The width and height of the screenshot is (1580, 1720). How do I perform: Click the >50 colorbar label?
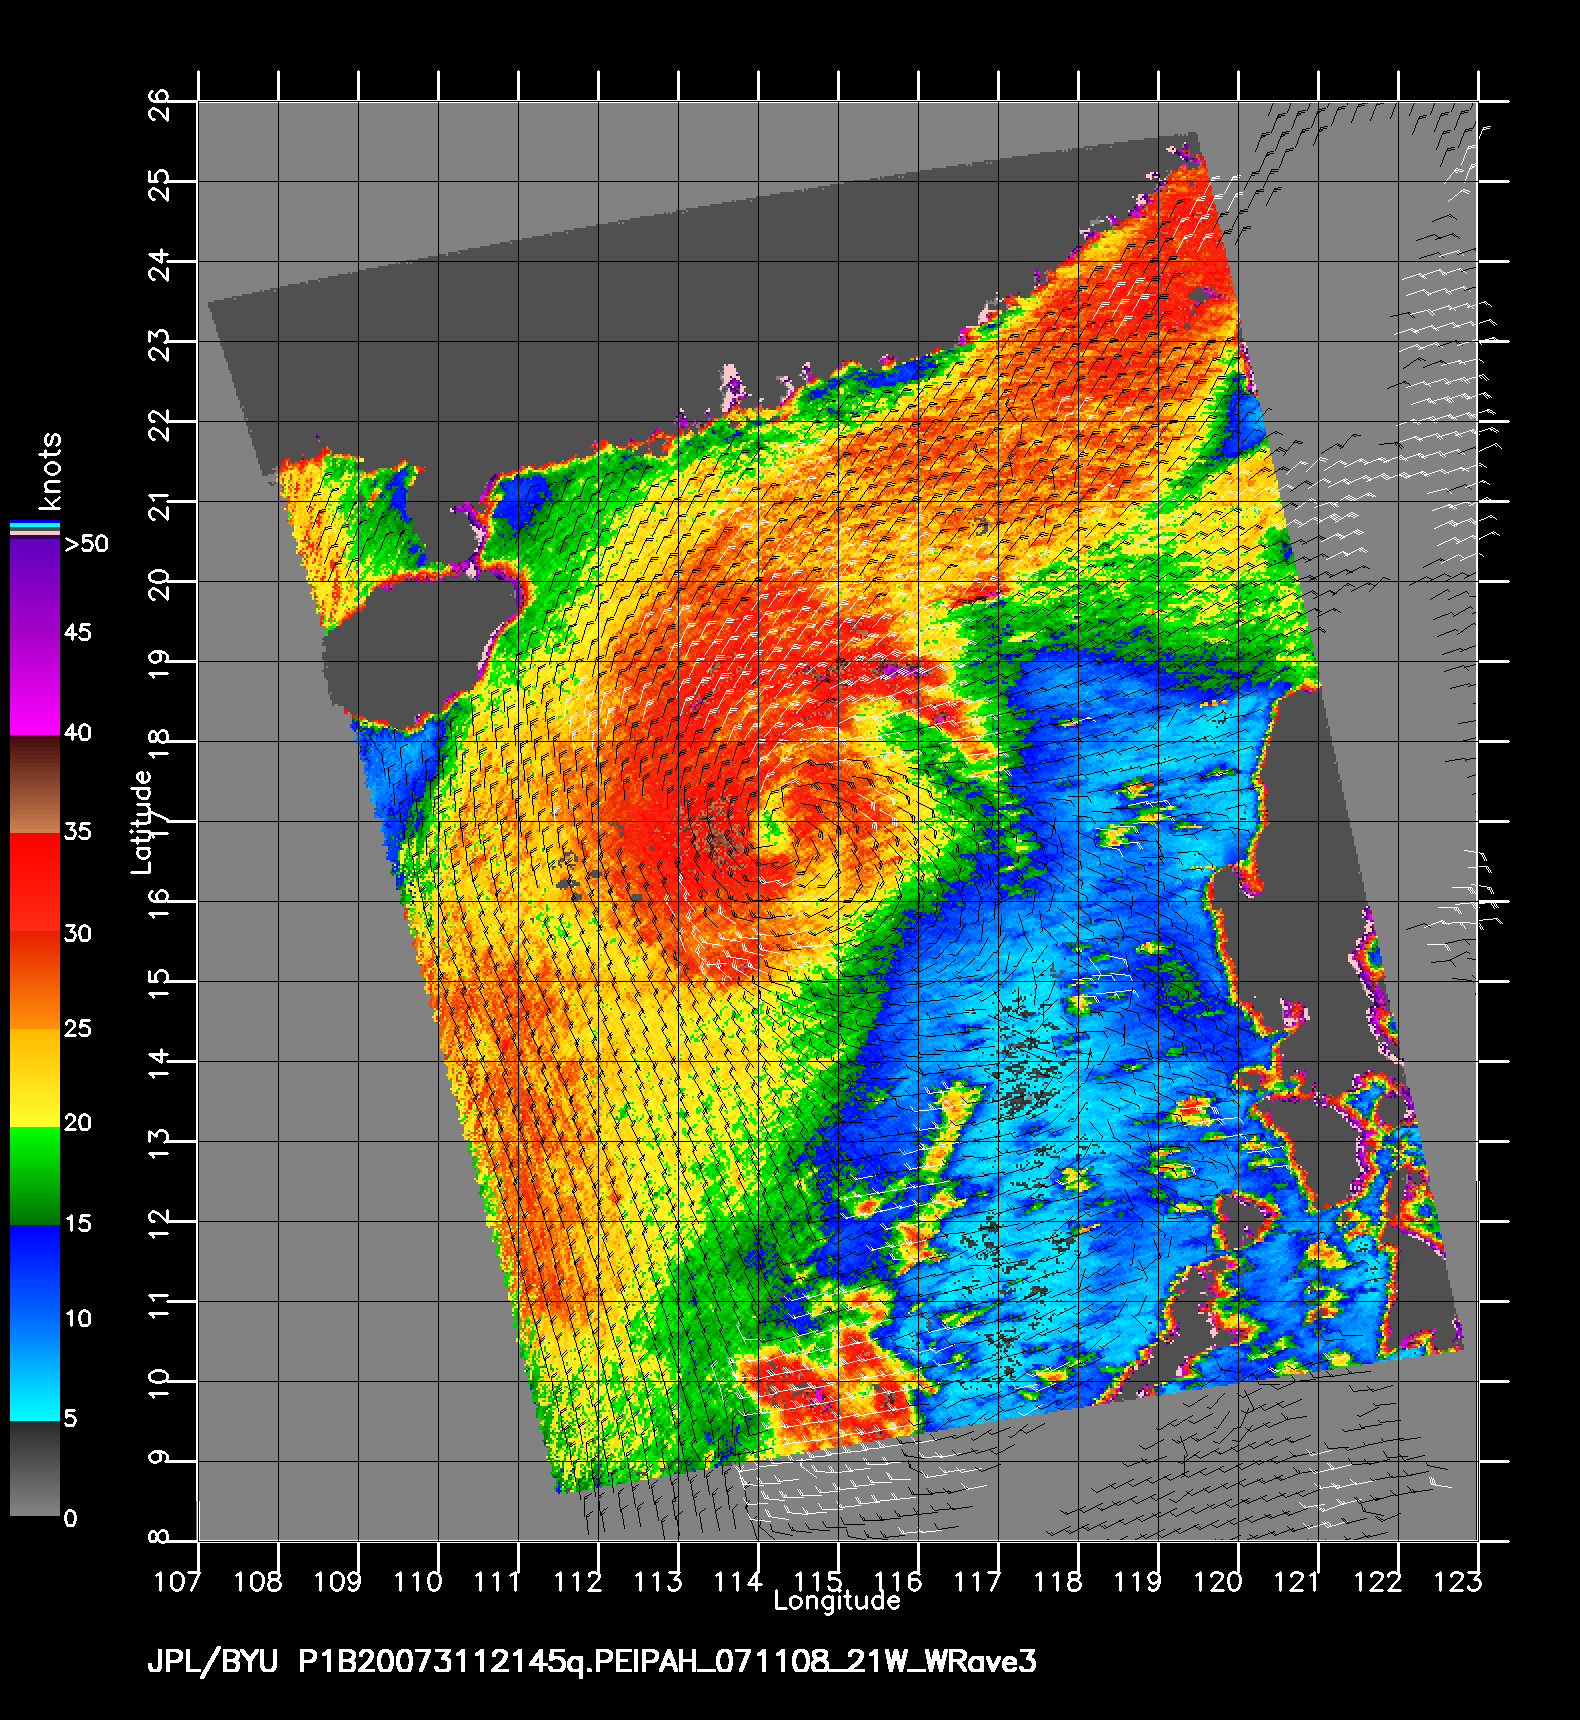coord(86,544)
